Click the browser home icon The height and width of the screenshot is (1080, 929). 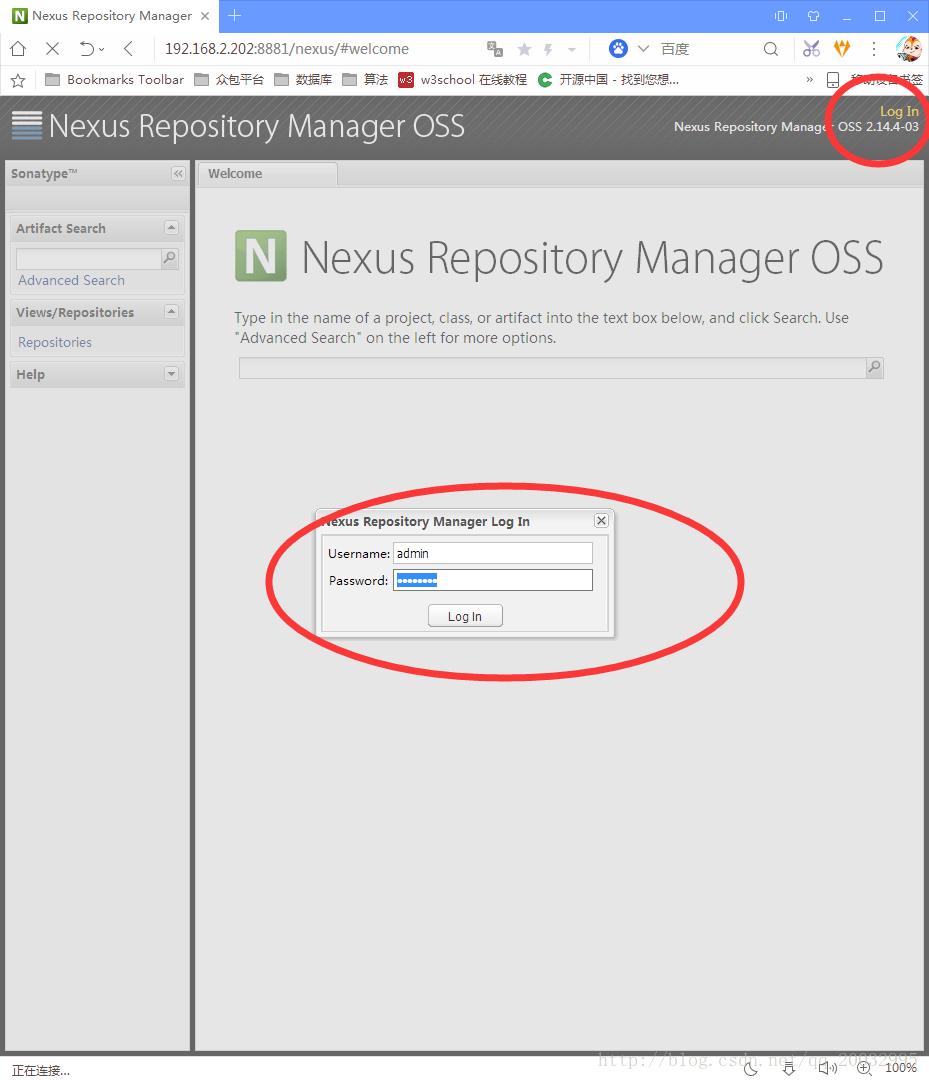tap(18, 49)
